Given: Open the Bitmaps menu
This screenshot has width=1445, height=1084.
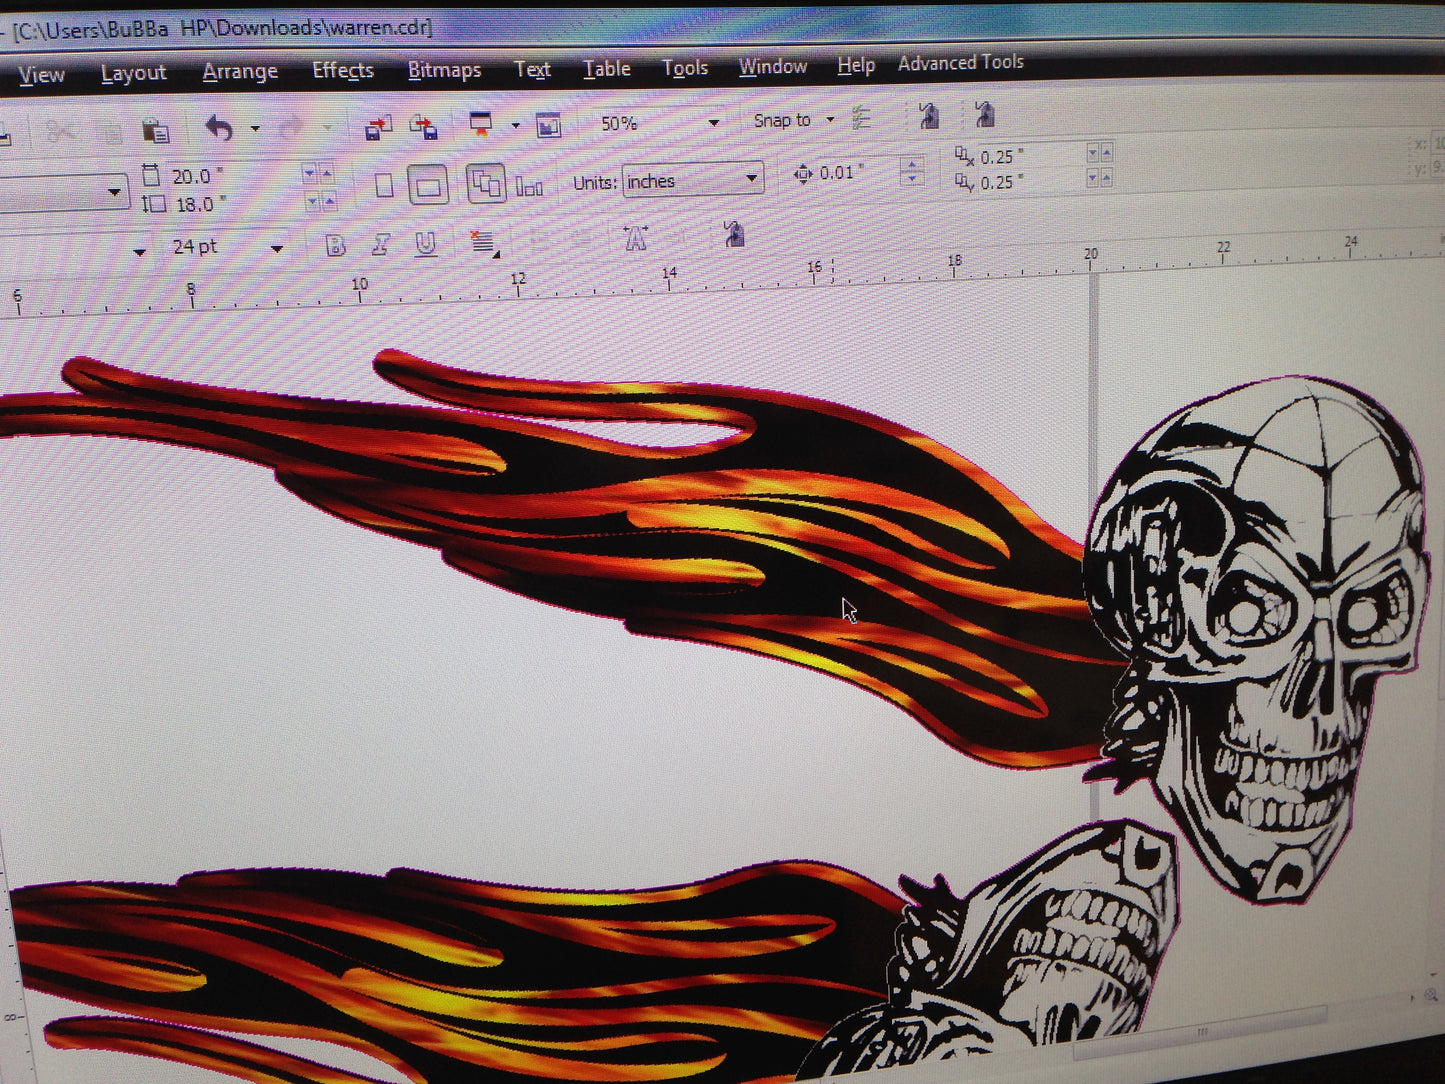Looking at the screenshot, I should (x=443, y=70).
